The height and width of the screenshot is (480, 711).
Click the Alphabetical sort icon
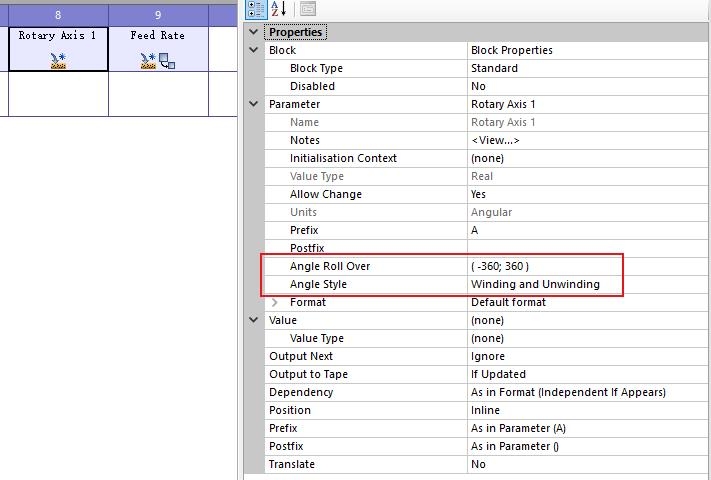[279, 9]
